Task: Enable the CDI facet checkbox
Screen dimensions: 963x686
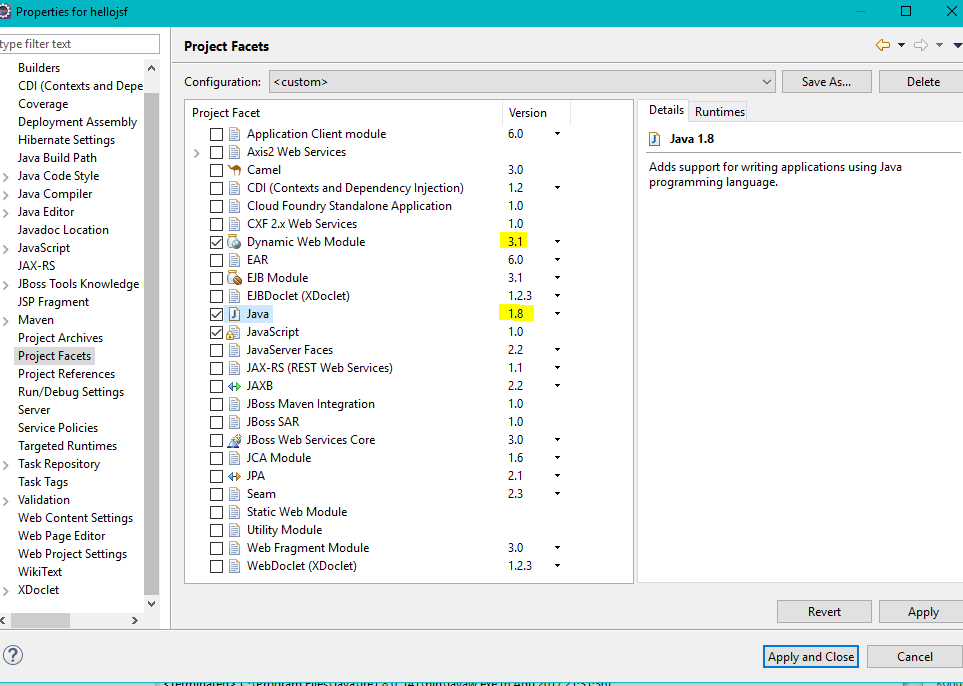Action: tap(216, 189)
